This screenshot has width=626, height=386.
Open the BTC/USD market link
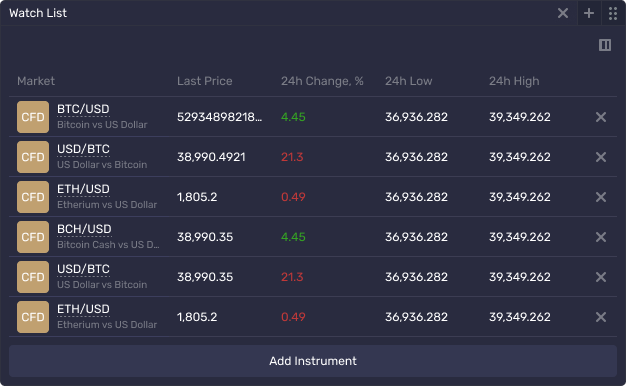(83, 109)
